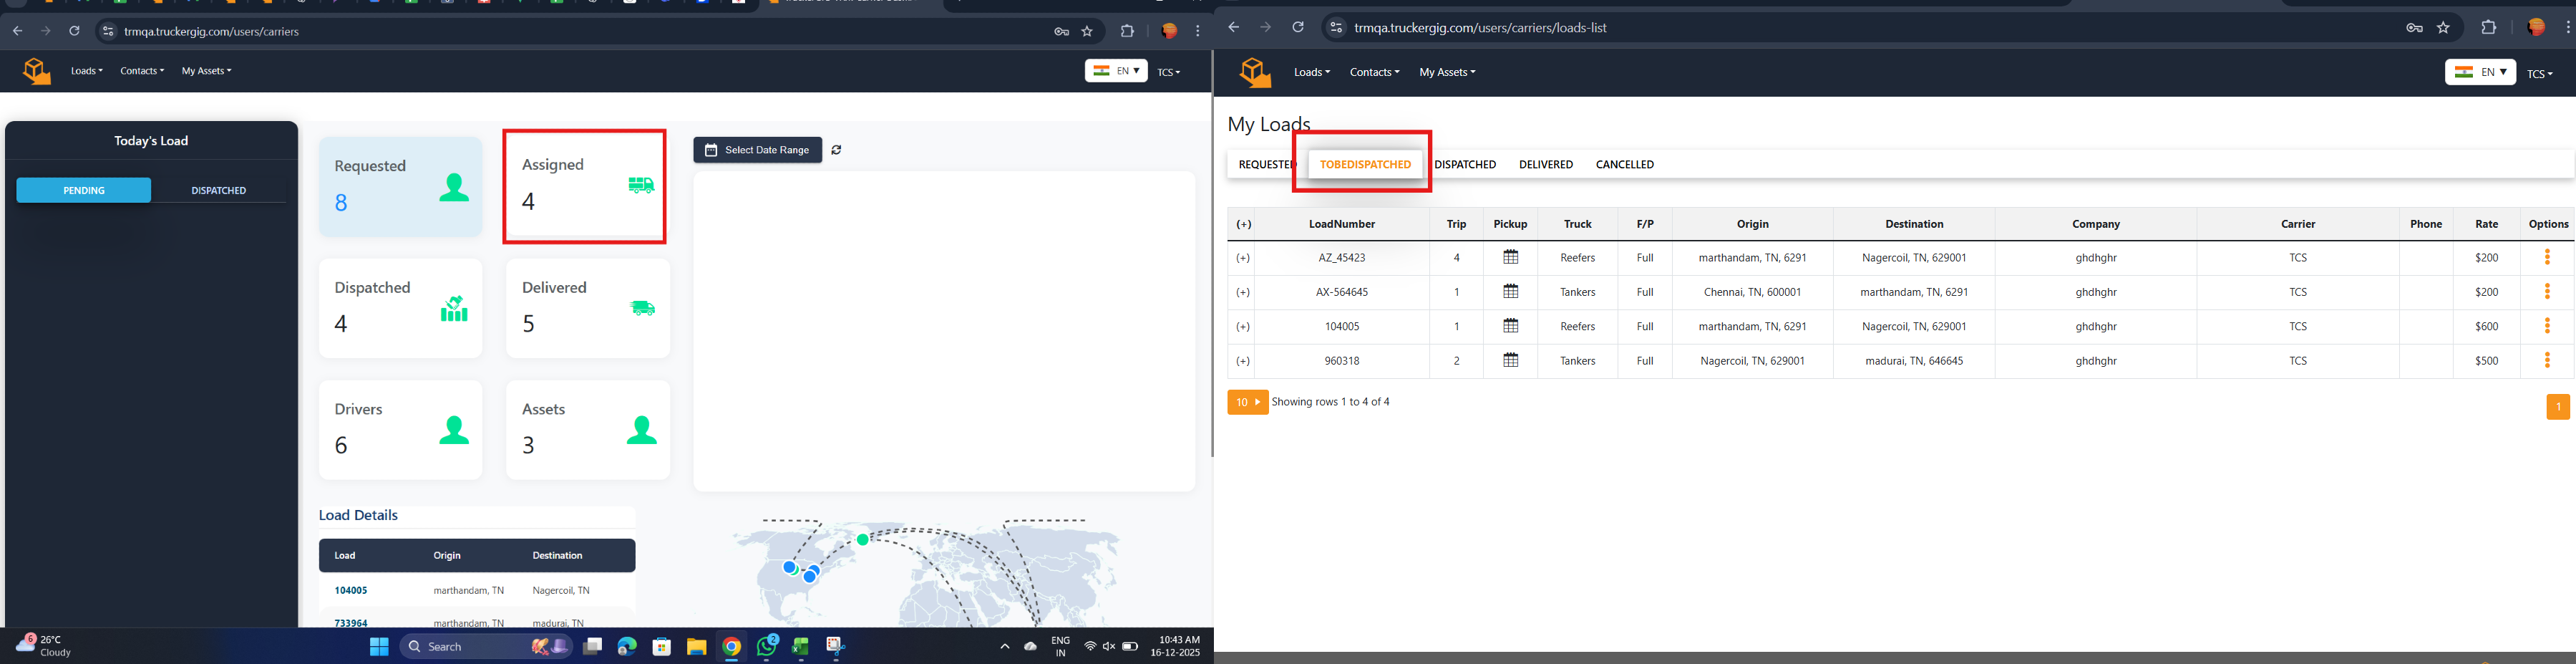2576x664 pixels.
Task: View site information for loads-list URL
Action: coord(1336,28)
